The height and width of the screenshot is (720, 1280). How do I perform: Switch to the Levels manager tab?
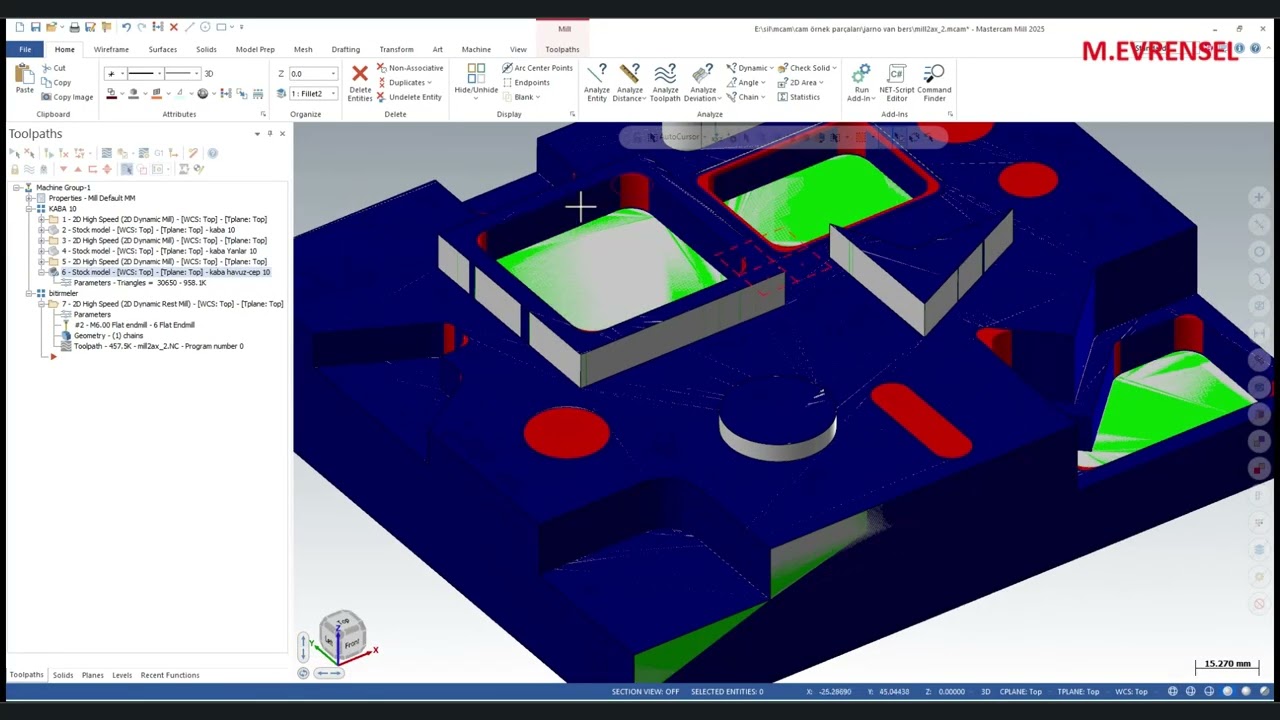[122, 675]
